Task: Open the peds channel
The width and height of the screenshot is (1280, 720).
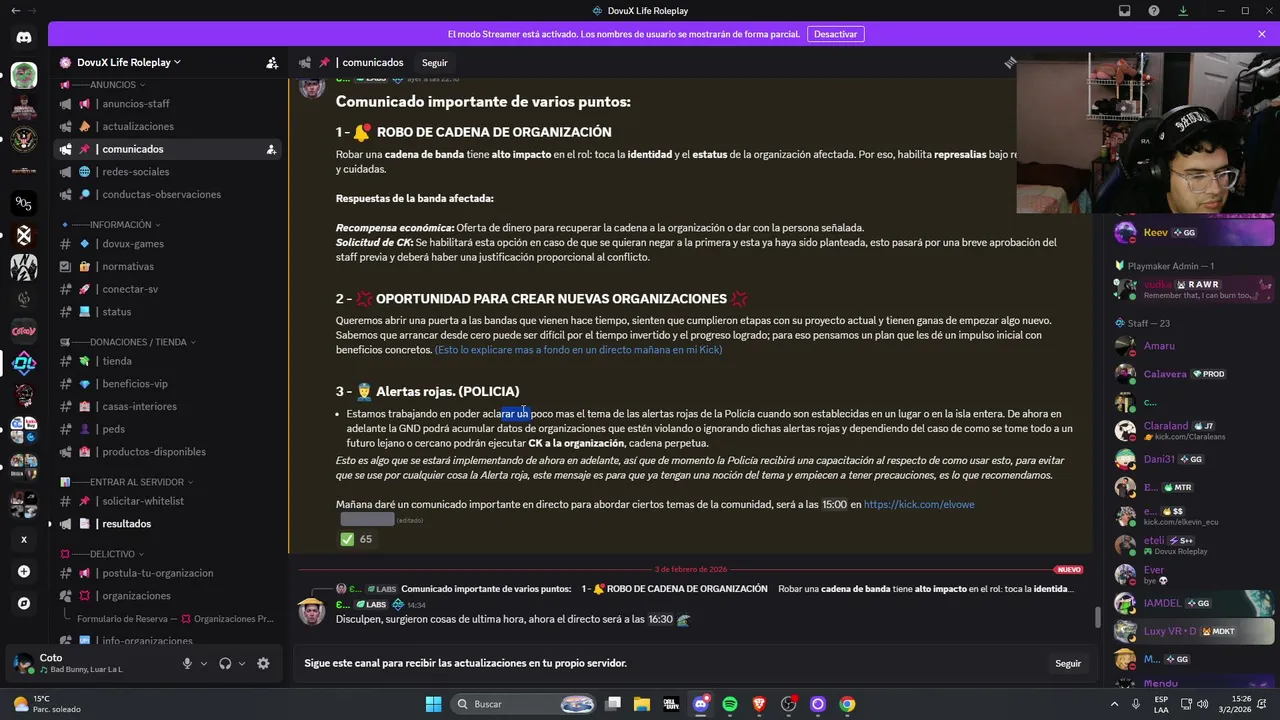Action: (167, 429)
